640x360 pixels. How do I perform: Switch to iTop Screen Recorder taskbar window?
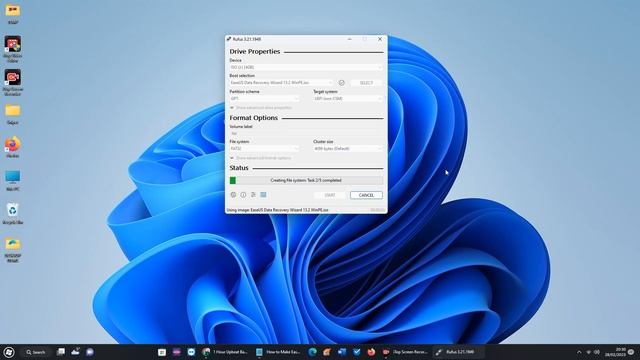pyautogui.click(x=405, y=352)
